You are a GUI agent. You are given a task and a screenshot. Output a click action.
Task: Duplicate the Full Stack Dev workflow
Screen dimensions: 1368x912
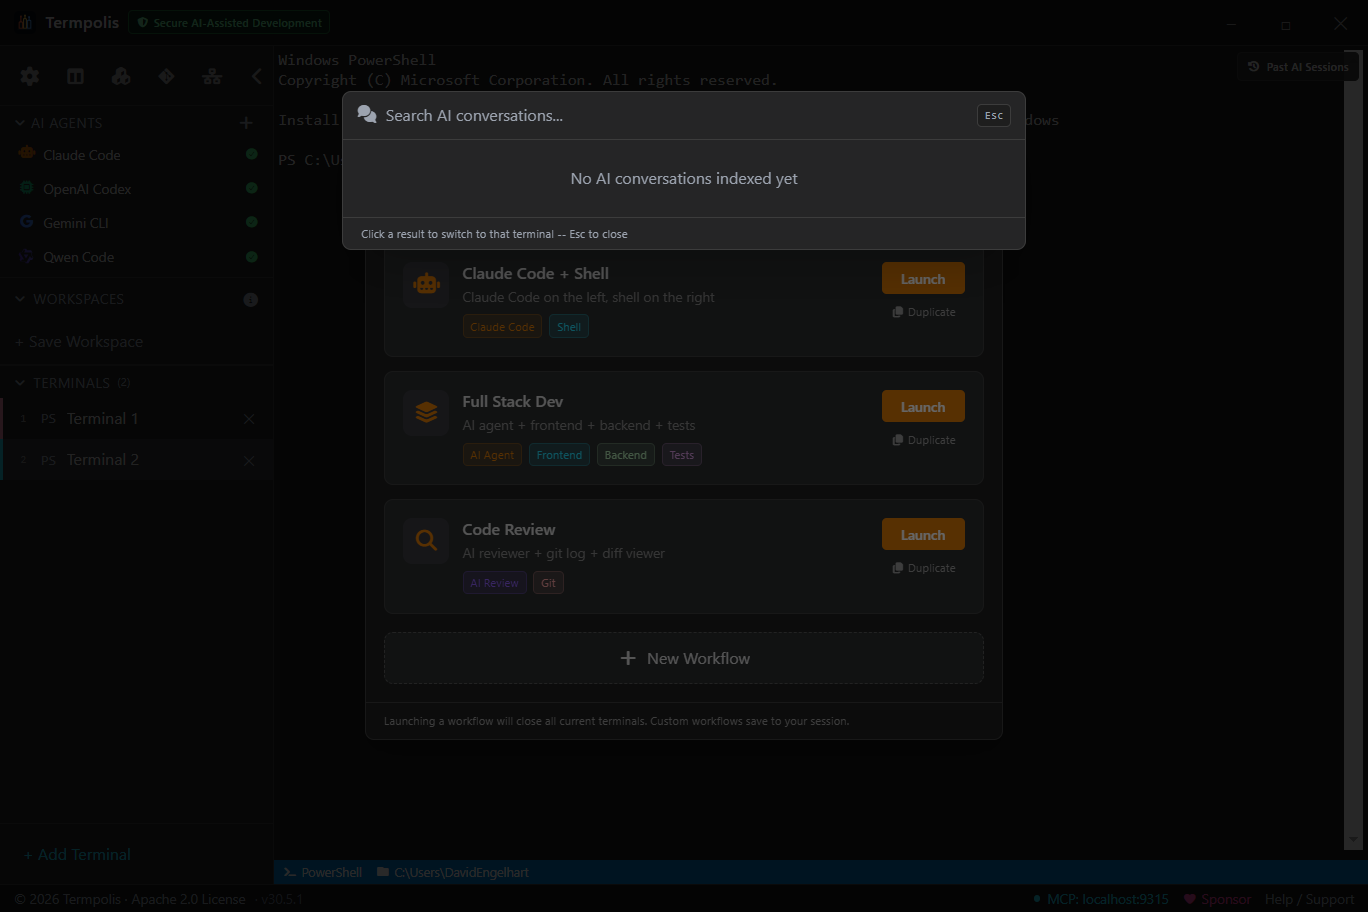924,440
